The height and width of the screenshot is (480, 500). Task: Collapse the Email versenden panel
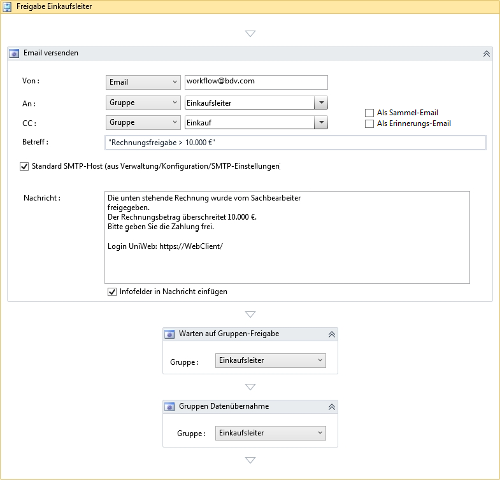[486, 54]
